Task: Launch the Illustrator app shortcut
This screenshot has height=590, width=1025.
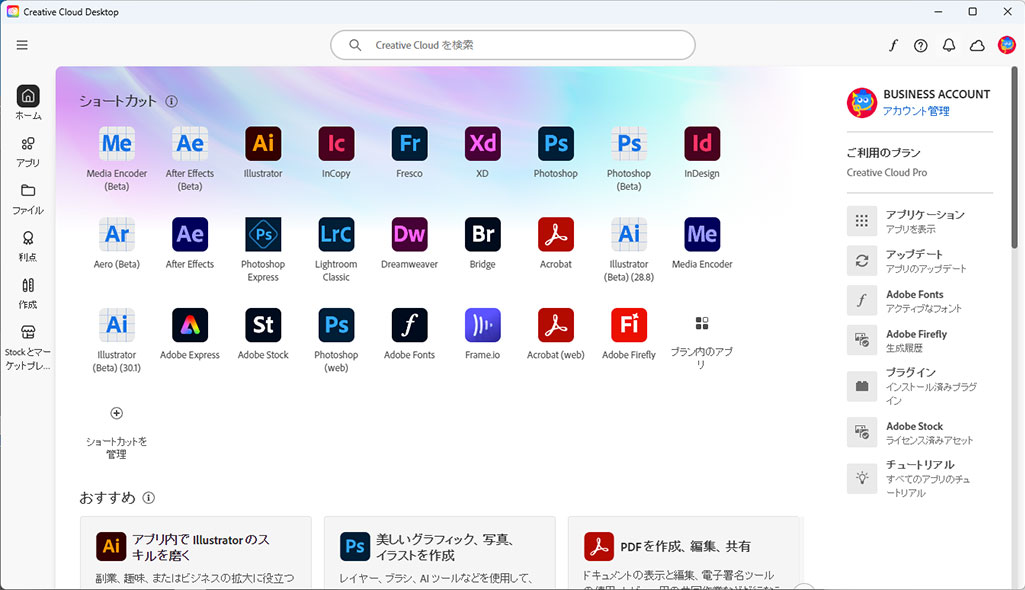Action: coord(263,144)
